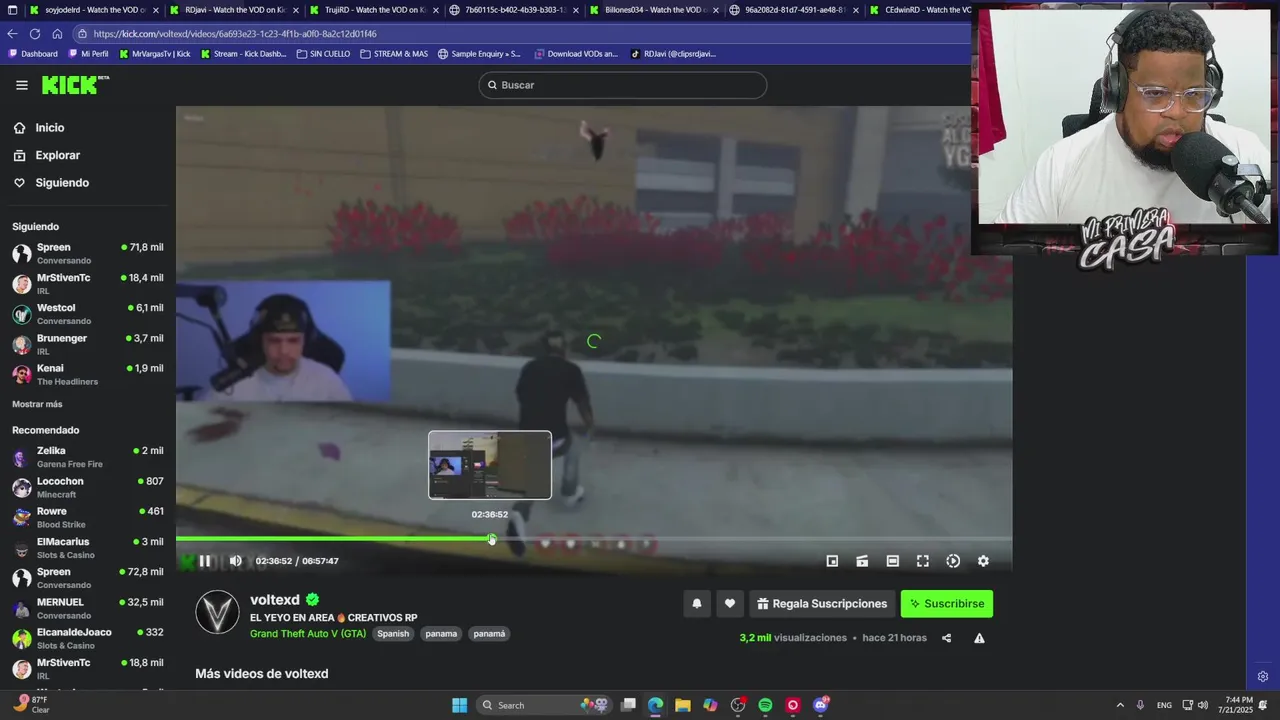The width and height of the screenshot is (1280, 720).
Task: Open MrStivenTc channel with 18,4 mil viewers
Action: click(x=88, y=284)
